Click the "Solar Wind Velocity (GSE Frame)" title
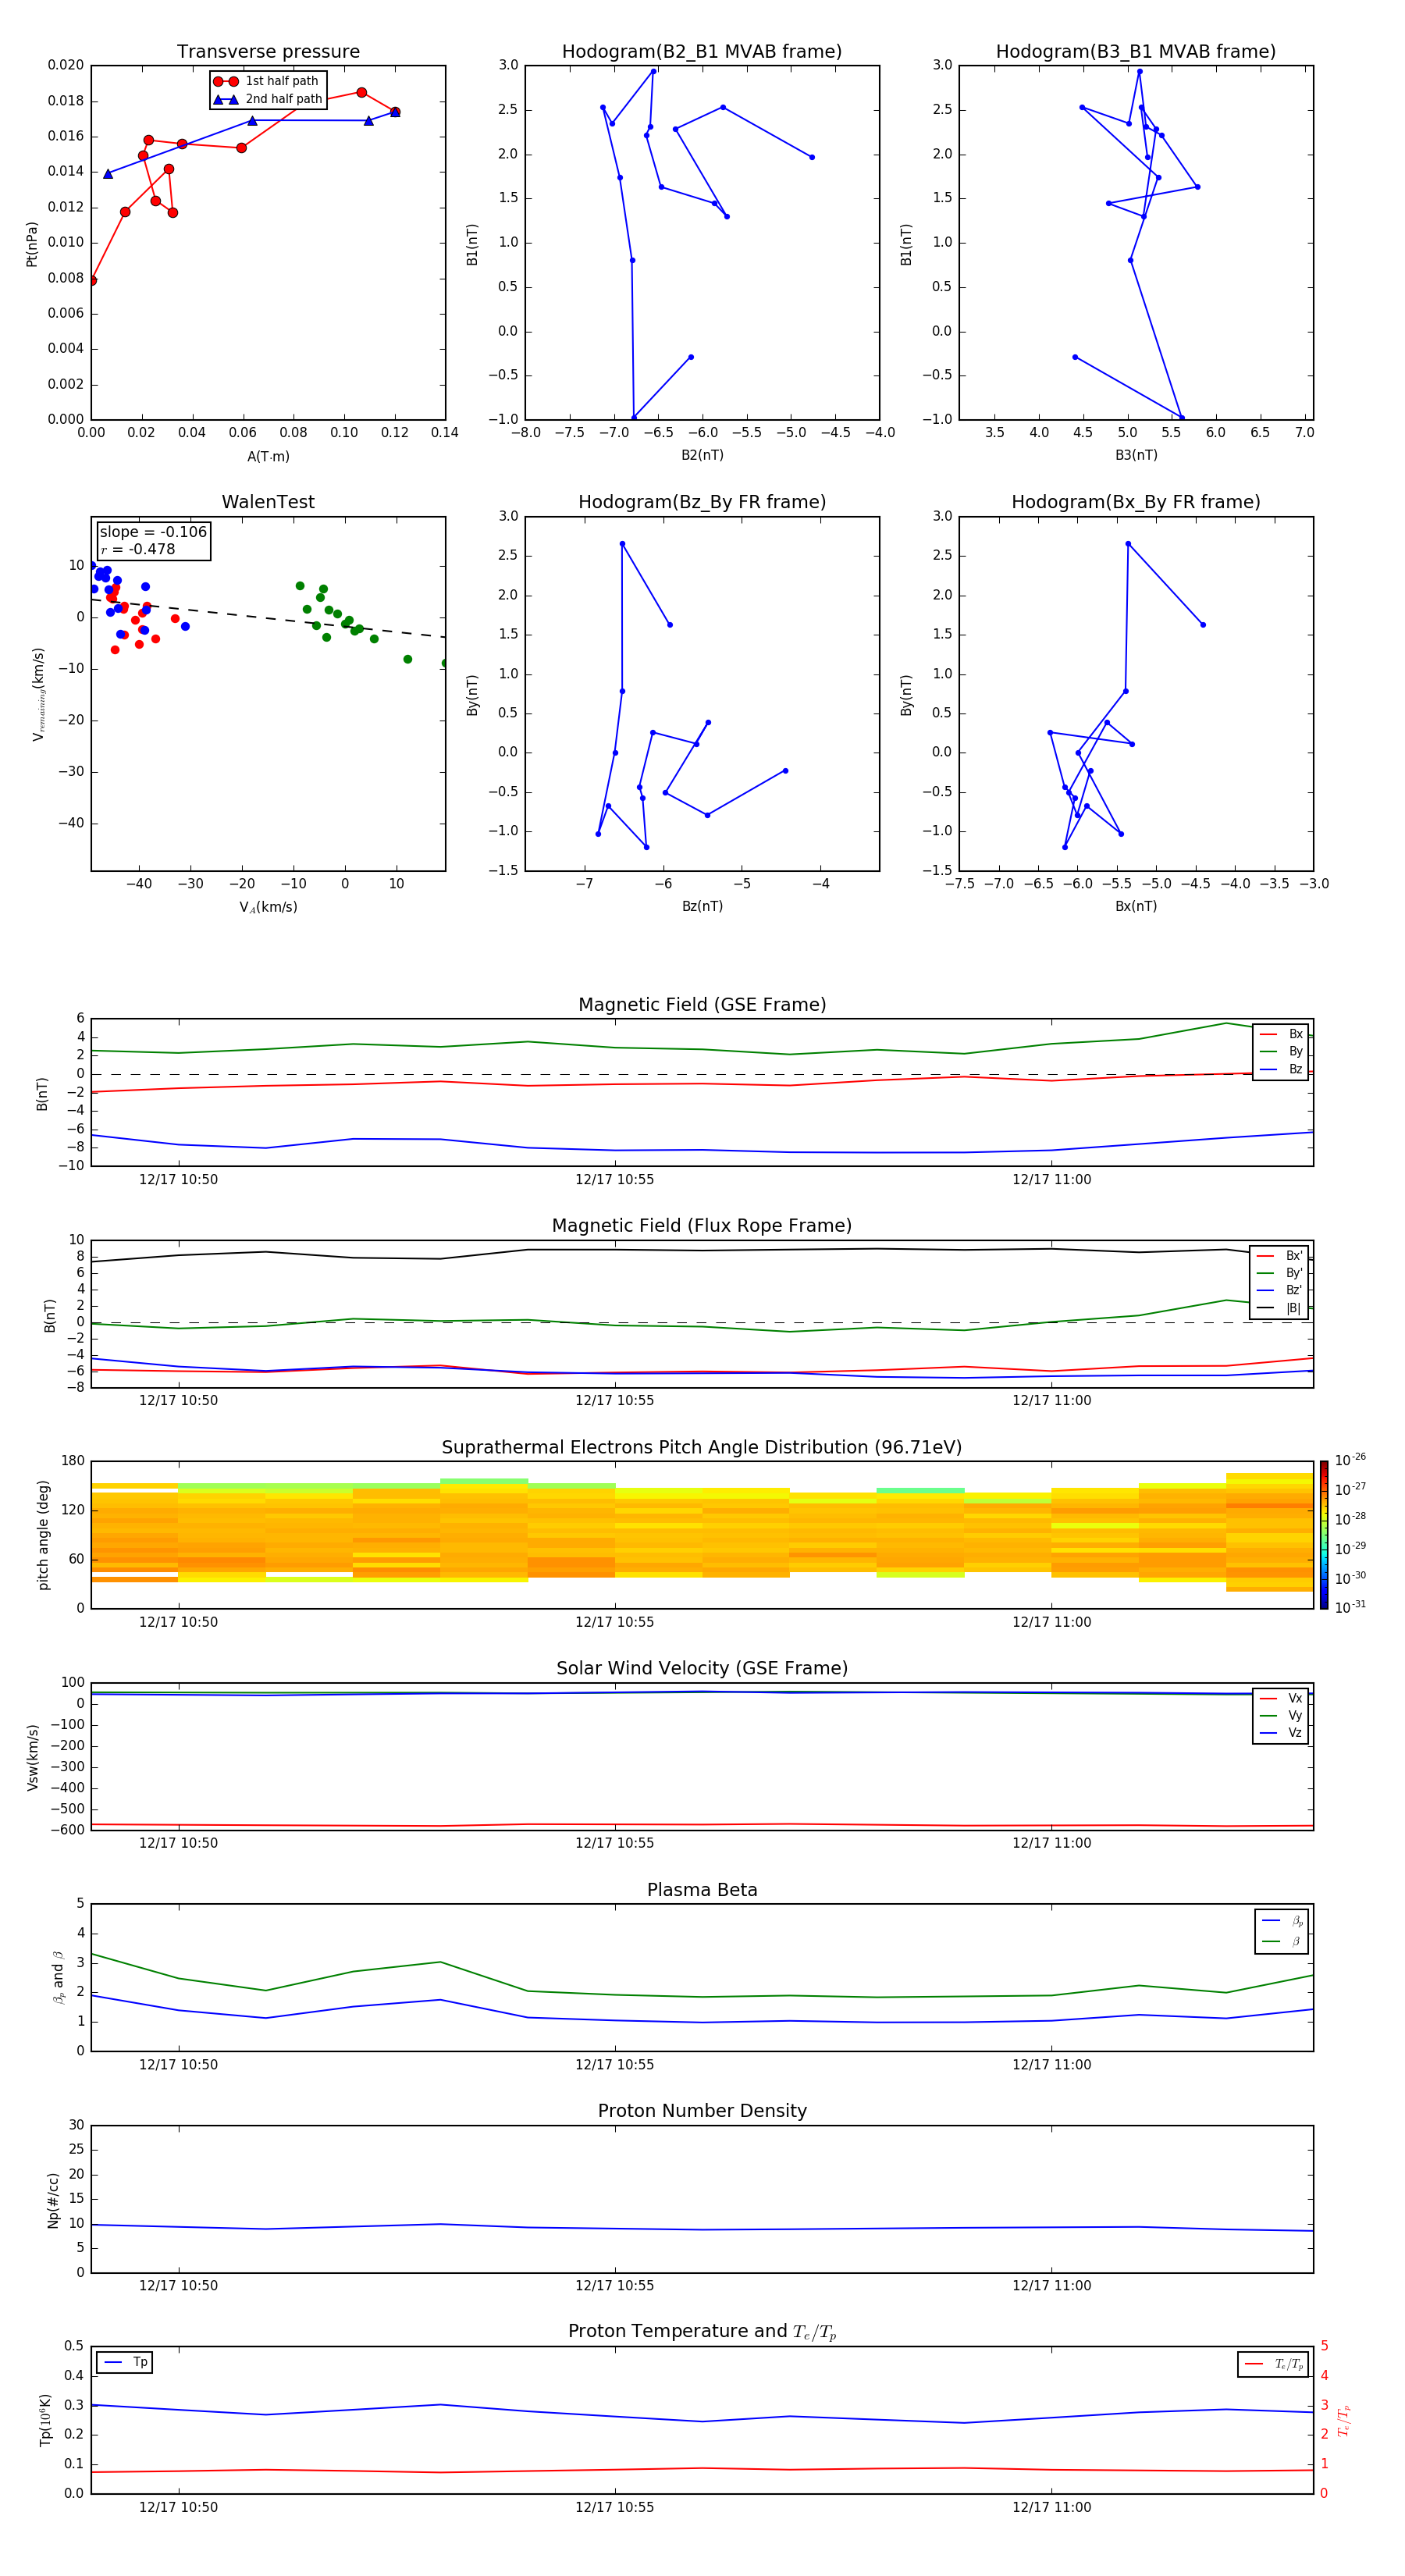Screen dimensions: 1405x2576 click(702, 1669)
